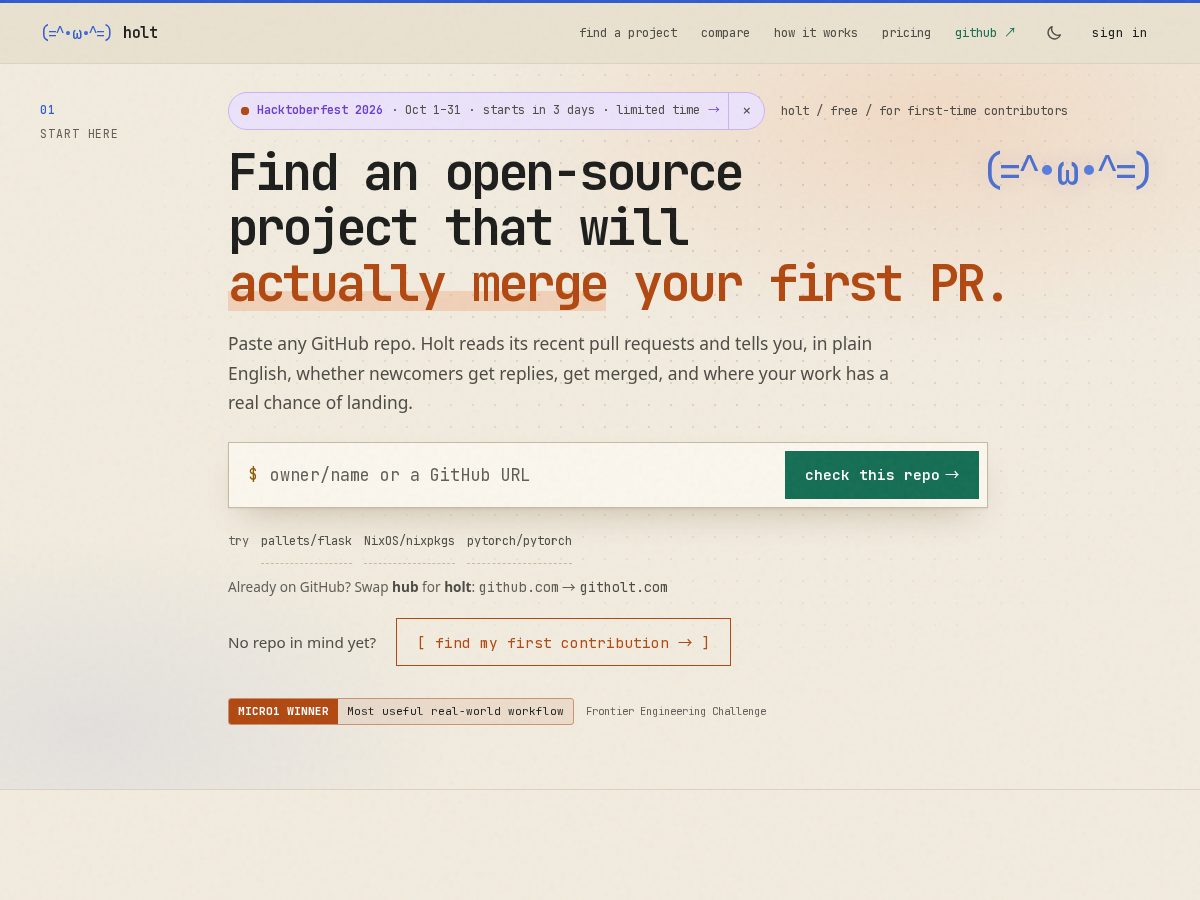Image resolution: width=1200 pixels, height=900 pixels.
Task: Select the 'Frontier Engineering Challenge' text
Action: [676, 712]
